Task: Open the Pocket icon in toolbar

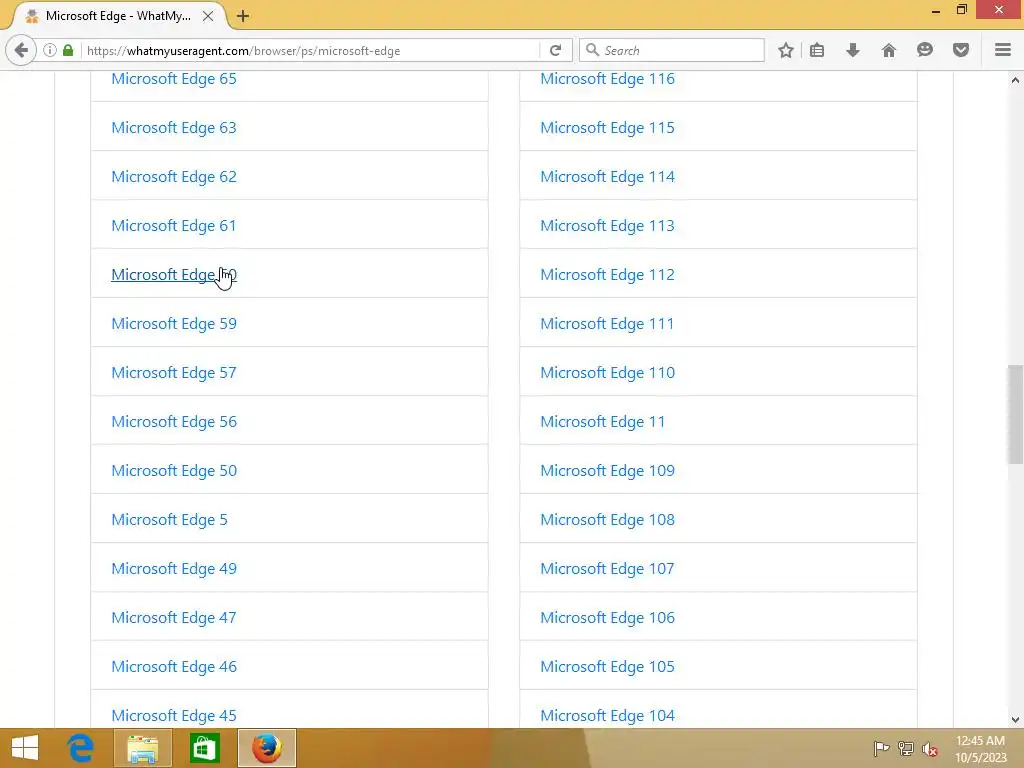Action: pos(961,50)
